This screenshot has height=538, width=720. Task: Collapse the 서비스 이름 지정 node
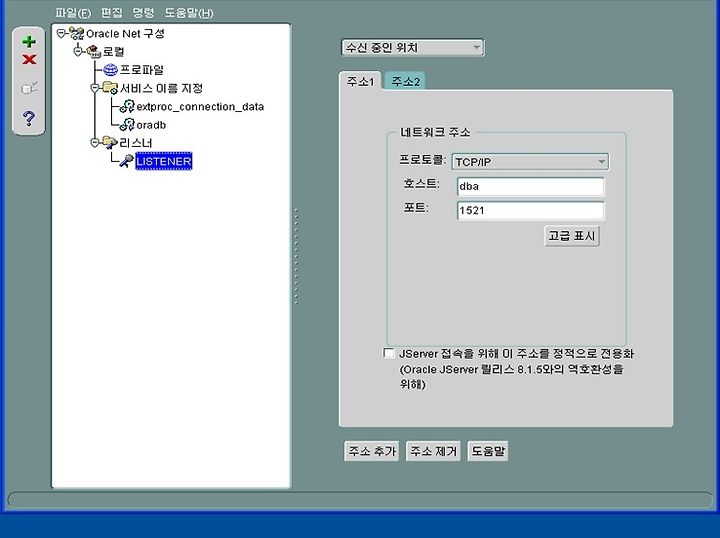coord(95,87)
